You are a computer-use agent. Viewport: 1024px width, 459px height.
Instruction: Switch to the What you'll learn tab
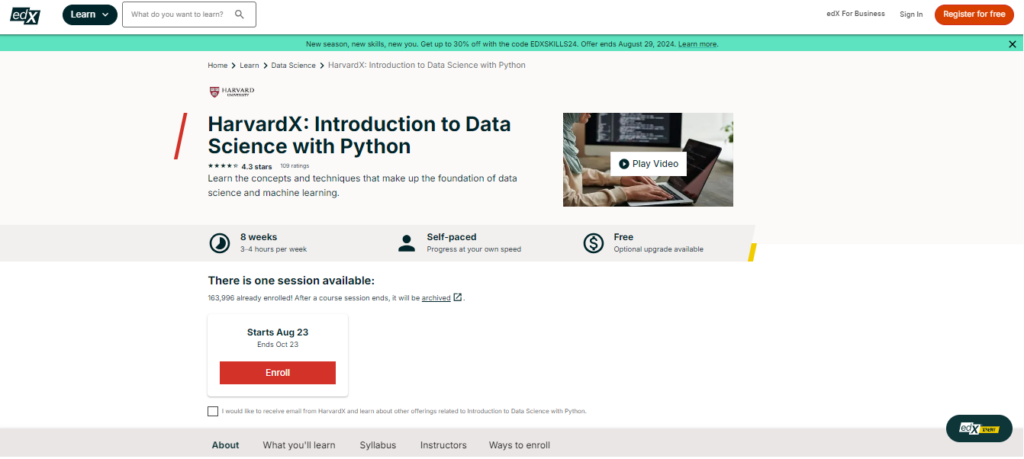click(299, 445)
